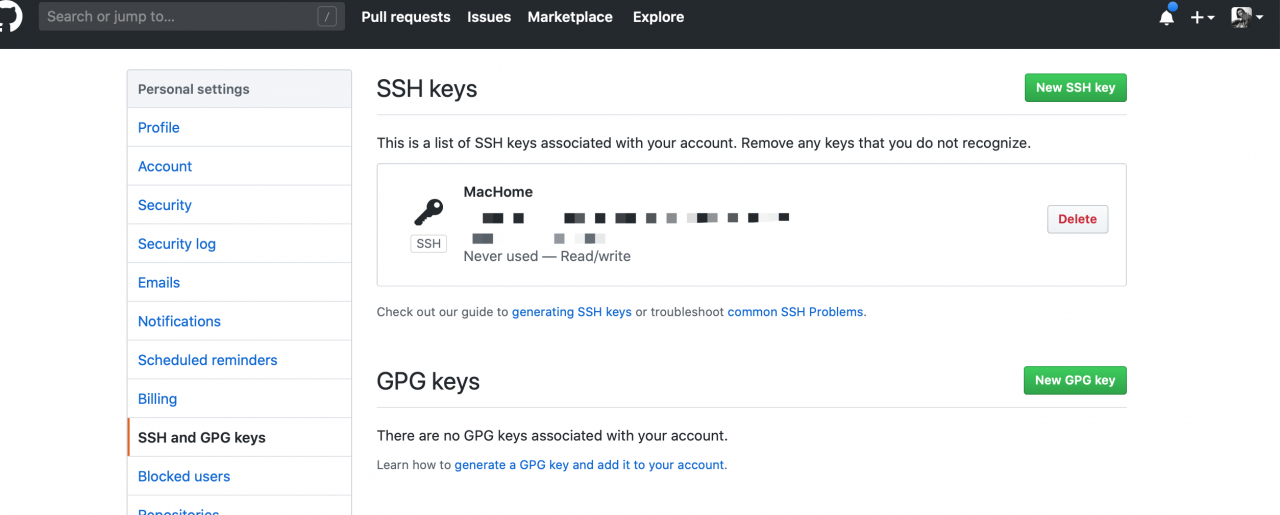Expand the user avatar menu
1280x515 pixels.
click(1247, 17)
